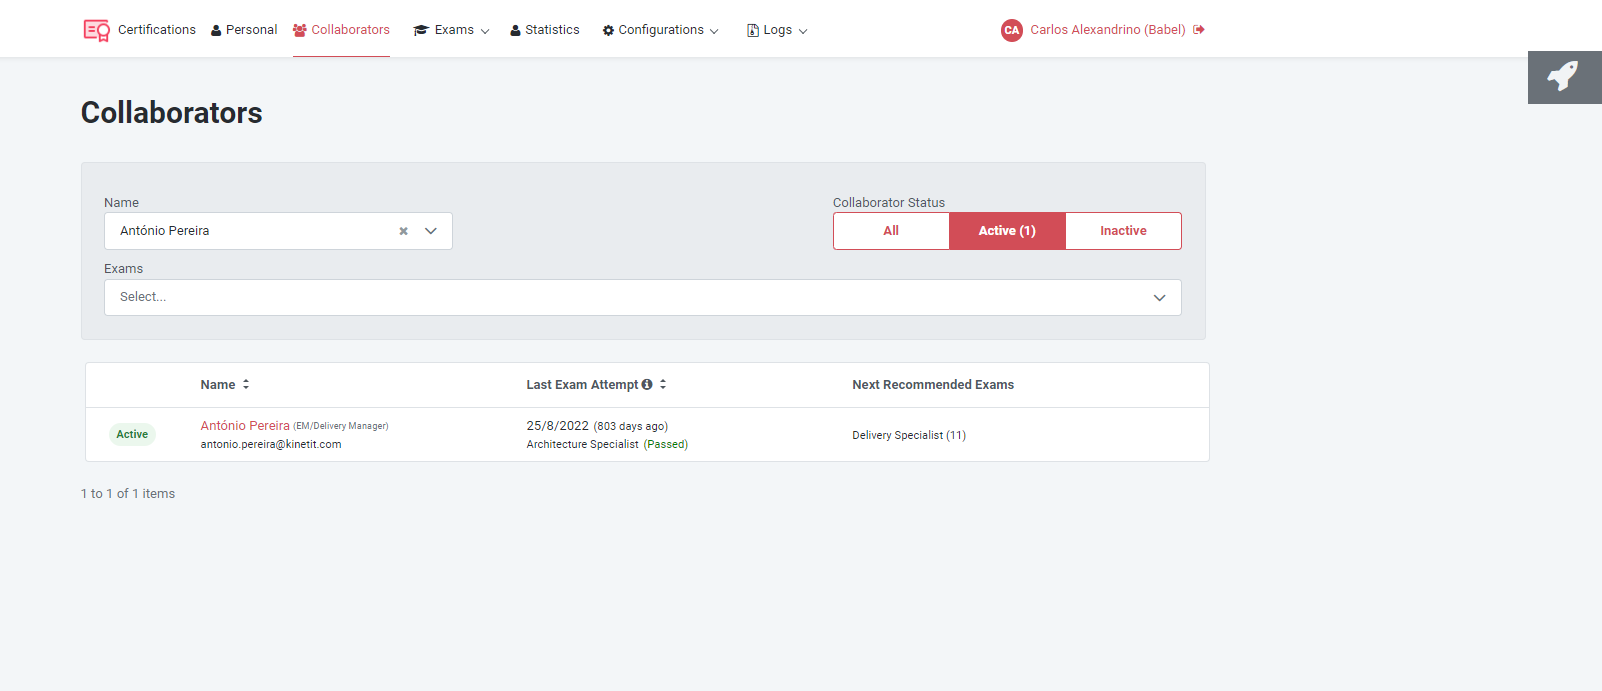1602x691 pixels.
Task: Clear the António Pereira name selection
Action: pyautogui.click(x=404, y=231)
